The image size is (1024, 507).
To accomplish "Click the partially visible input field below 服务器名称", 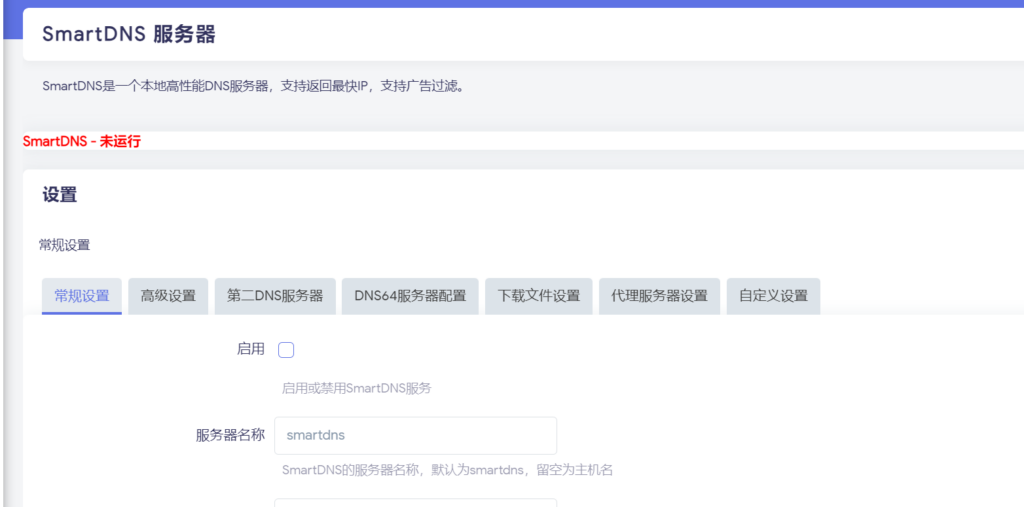I will coord(415,503).
